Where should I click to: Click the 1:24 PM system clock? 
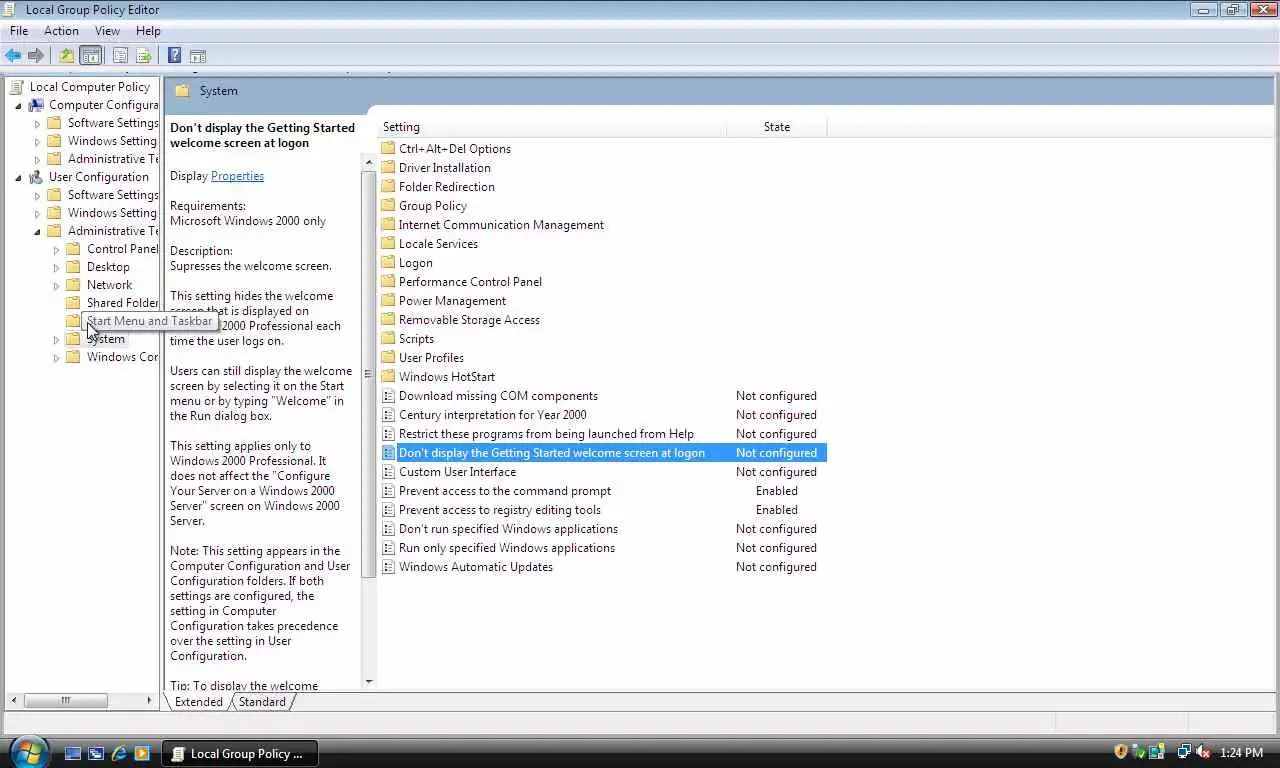point(1240,753)
